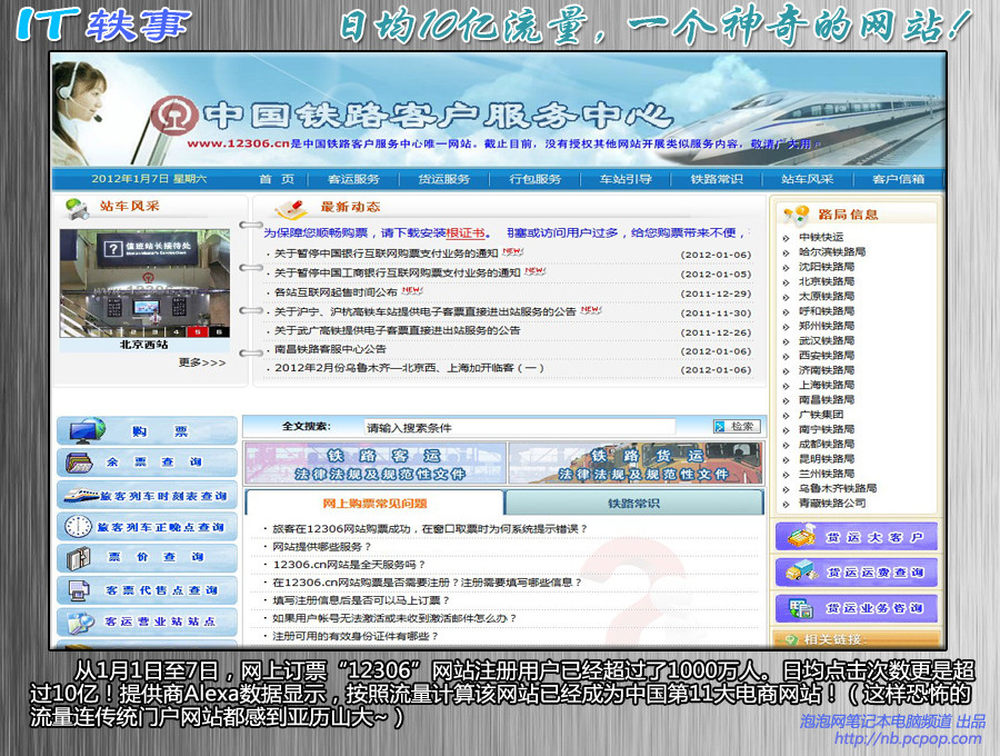The height and width of the screenshot is (756, 1000).
Task: Click the map icon for 客运营业站站点
Action: [80, 622]
